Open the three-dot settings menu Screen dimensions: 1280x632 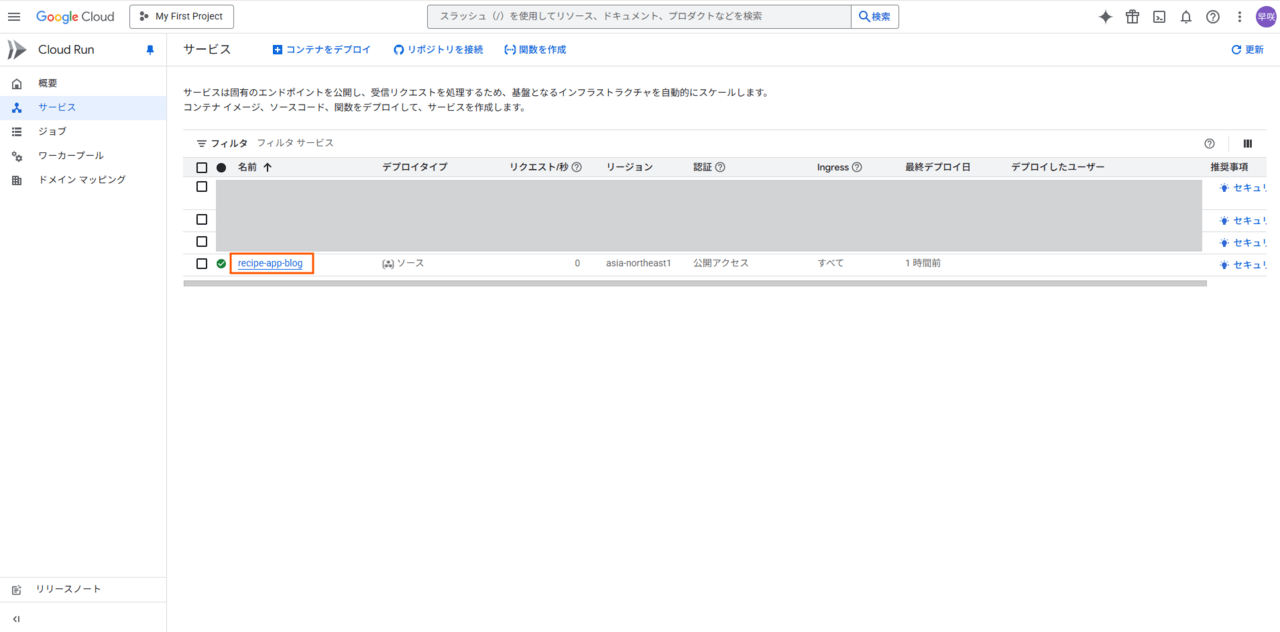[1240, 17]
